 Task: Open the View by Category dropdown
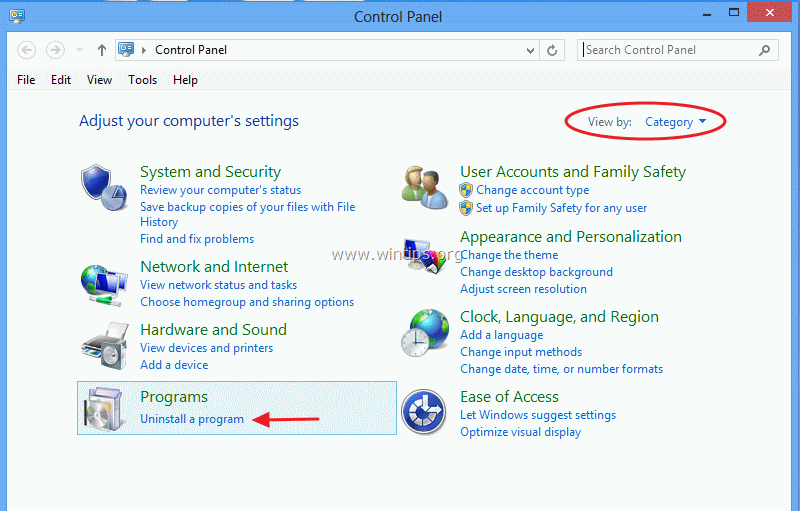coord(676,122)
